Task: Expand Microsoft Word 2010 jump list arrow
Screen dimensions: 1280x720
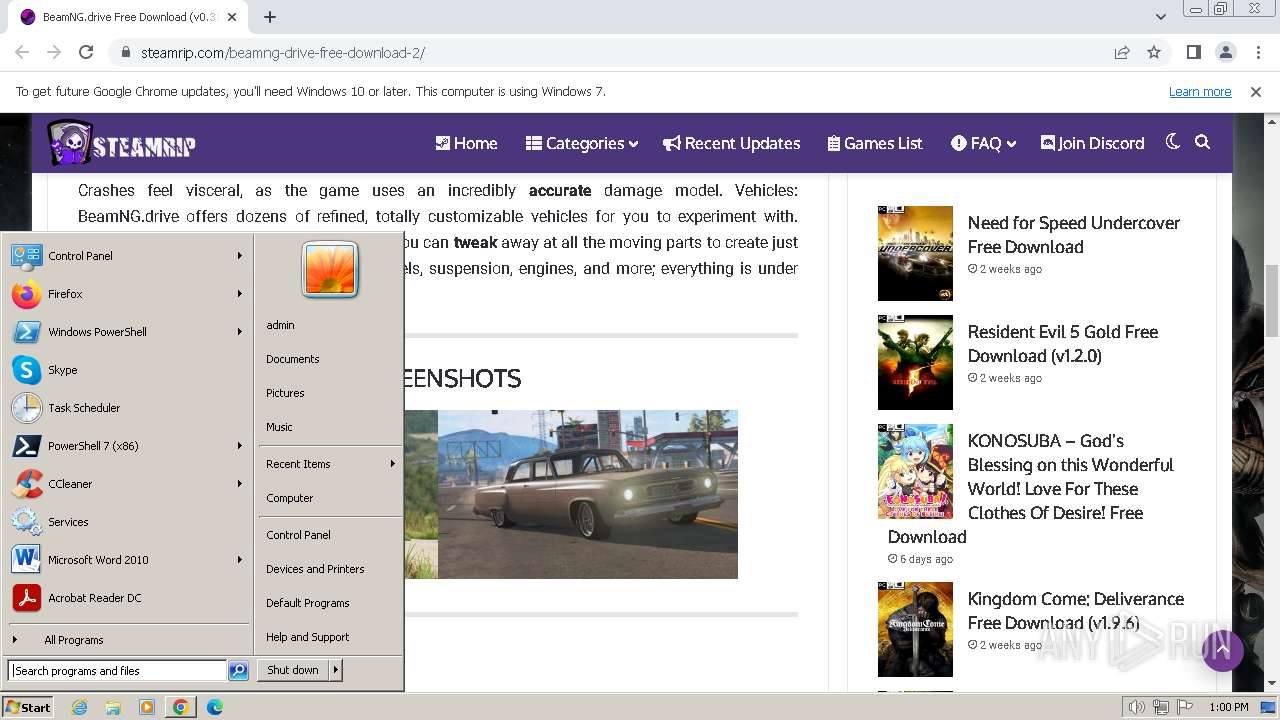Action: point(240,560)
